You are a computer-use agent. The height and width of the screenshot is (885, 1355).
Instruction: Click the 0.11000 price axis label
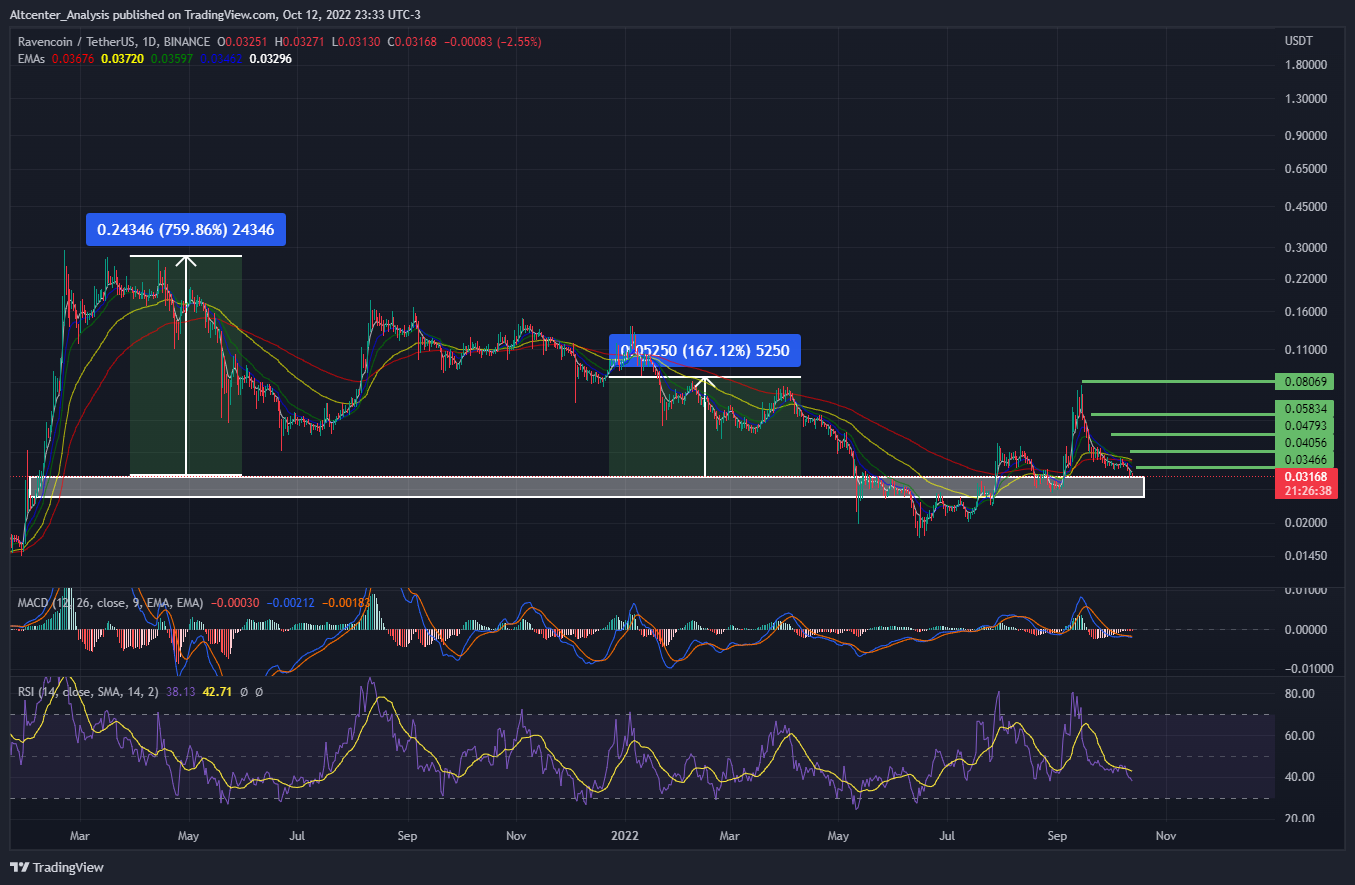[1305, 350]
